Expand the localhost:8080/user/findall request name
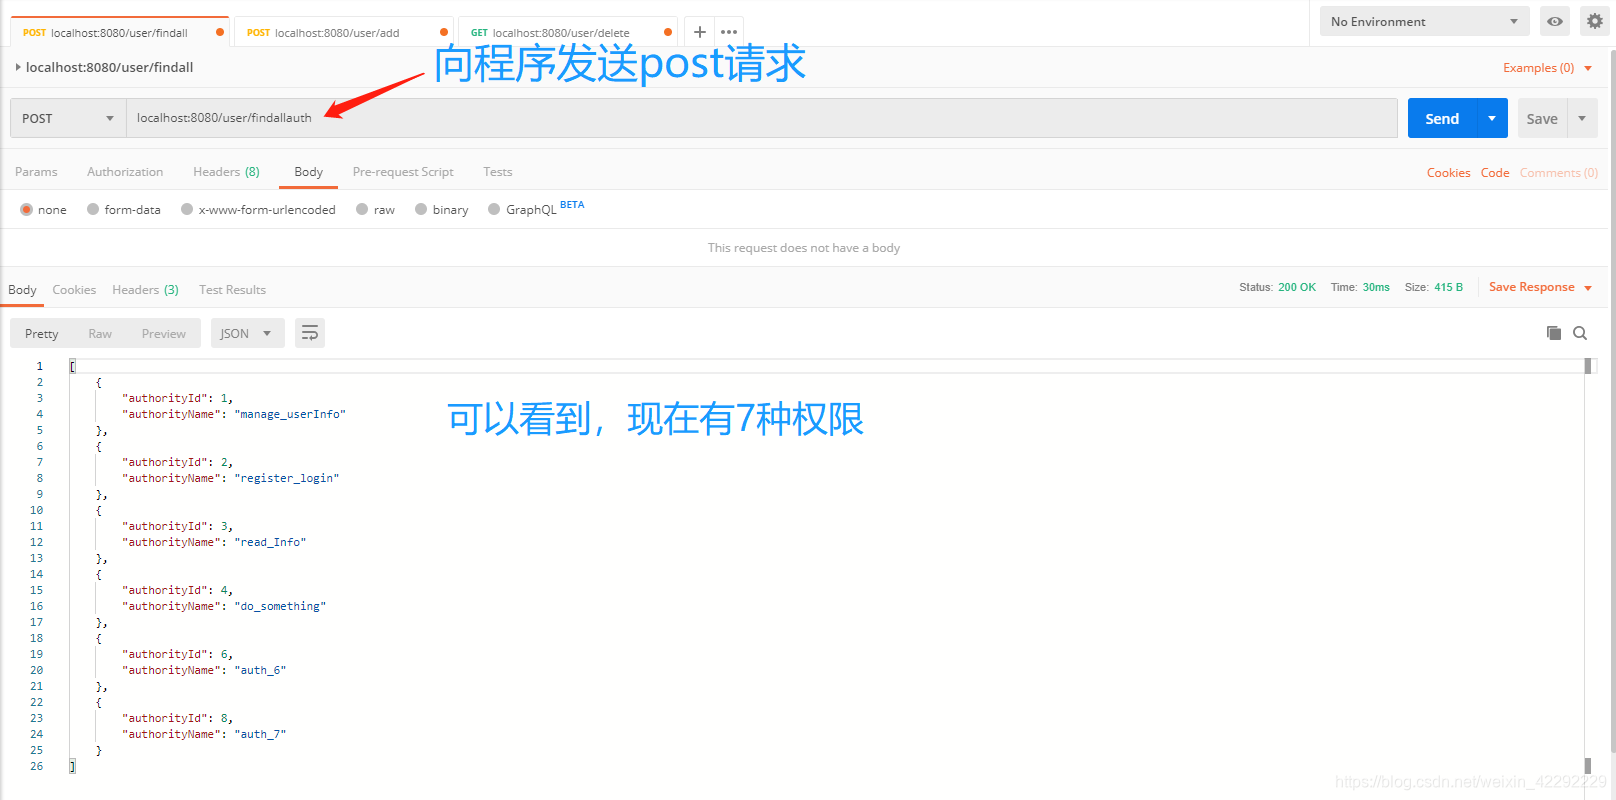 [18, 67]
